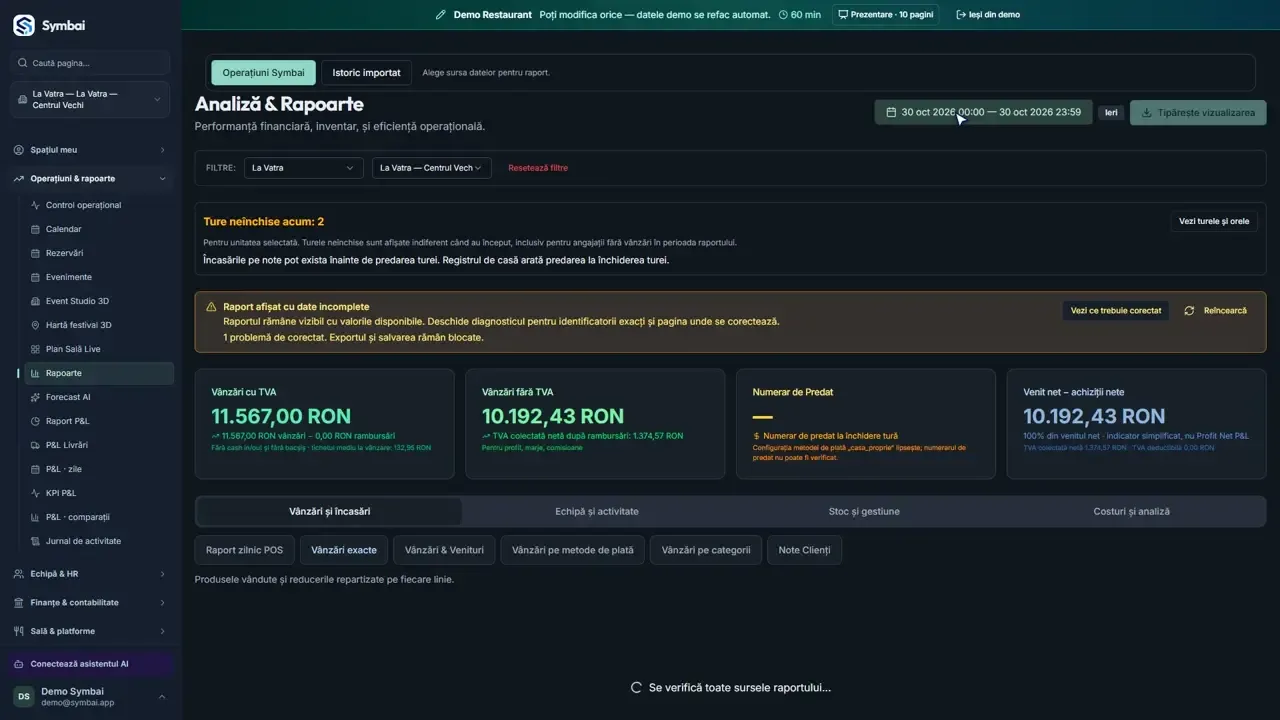Open Evenimente from the sidebar
Image resolution: width=1280 pixels, height=720 pixels.
click(x=97, y=277)
